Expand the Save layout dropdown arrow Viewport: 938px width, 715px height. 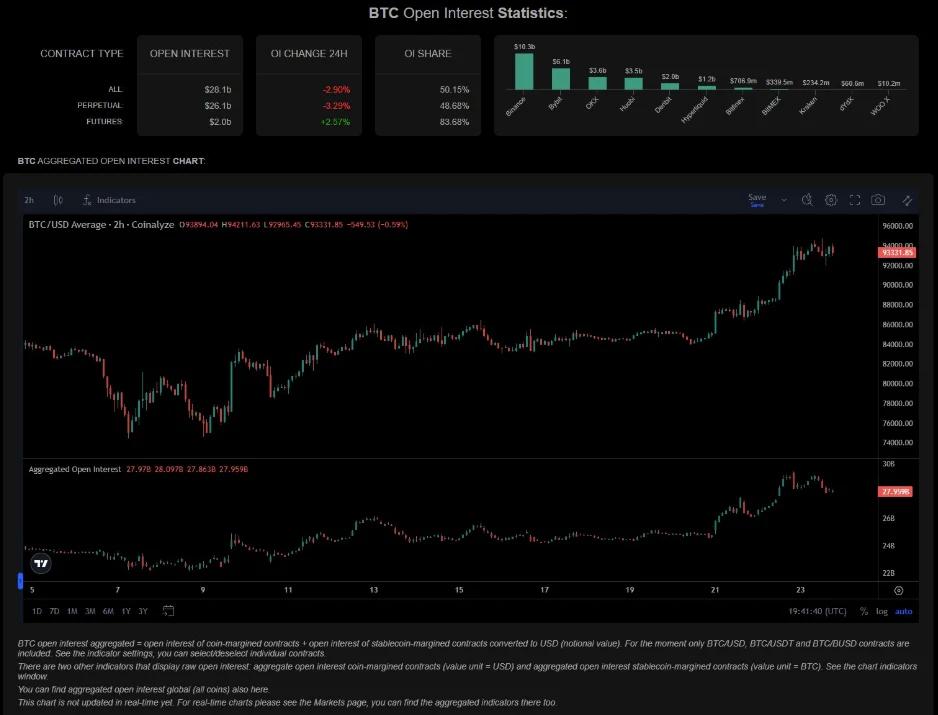pos(784,200)
